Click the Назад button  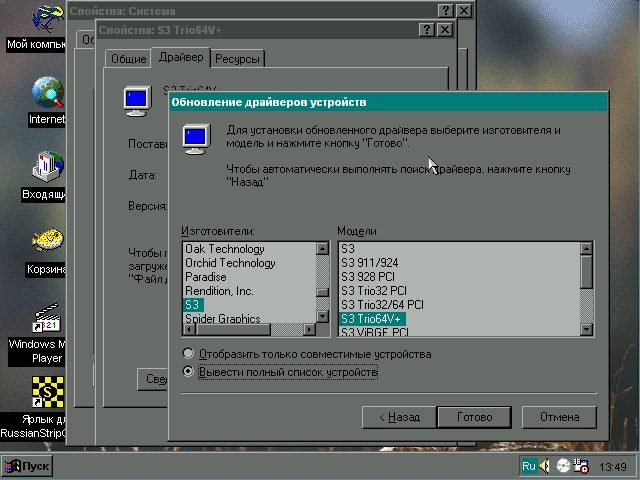pyautogui.click(x=398, y=417)
